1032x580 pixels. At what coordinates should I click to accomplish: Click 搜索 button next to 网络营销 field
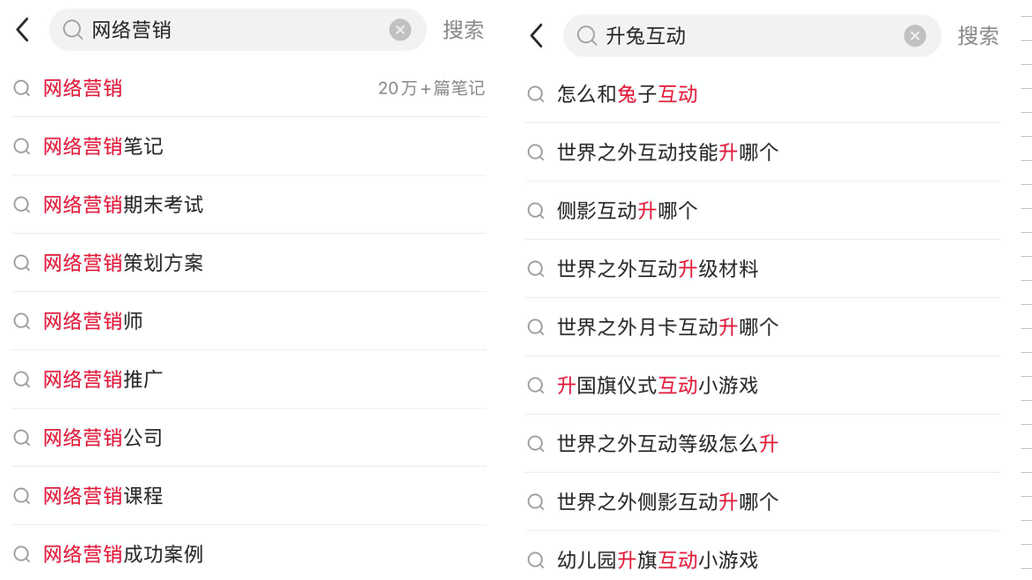463,30
